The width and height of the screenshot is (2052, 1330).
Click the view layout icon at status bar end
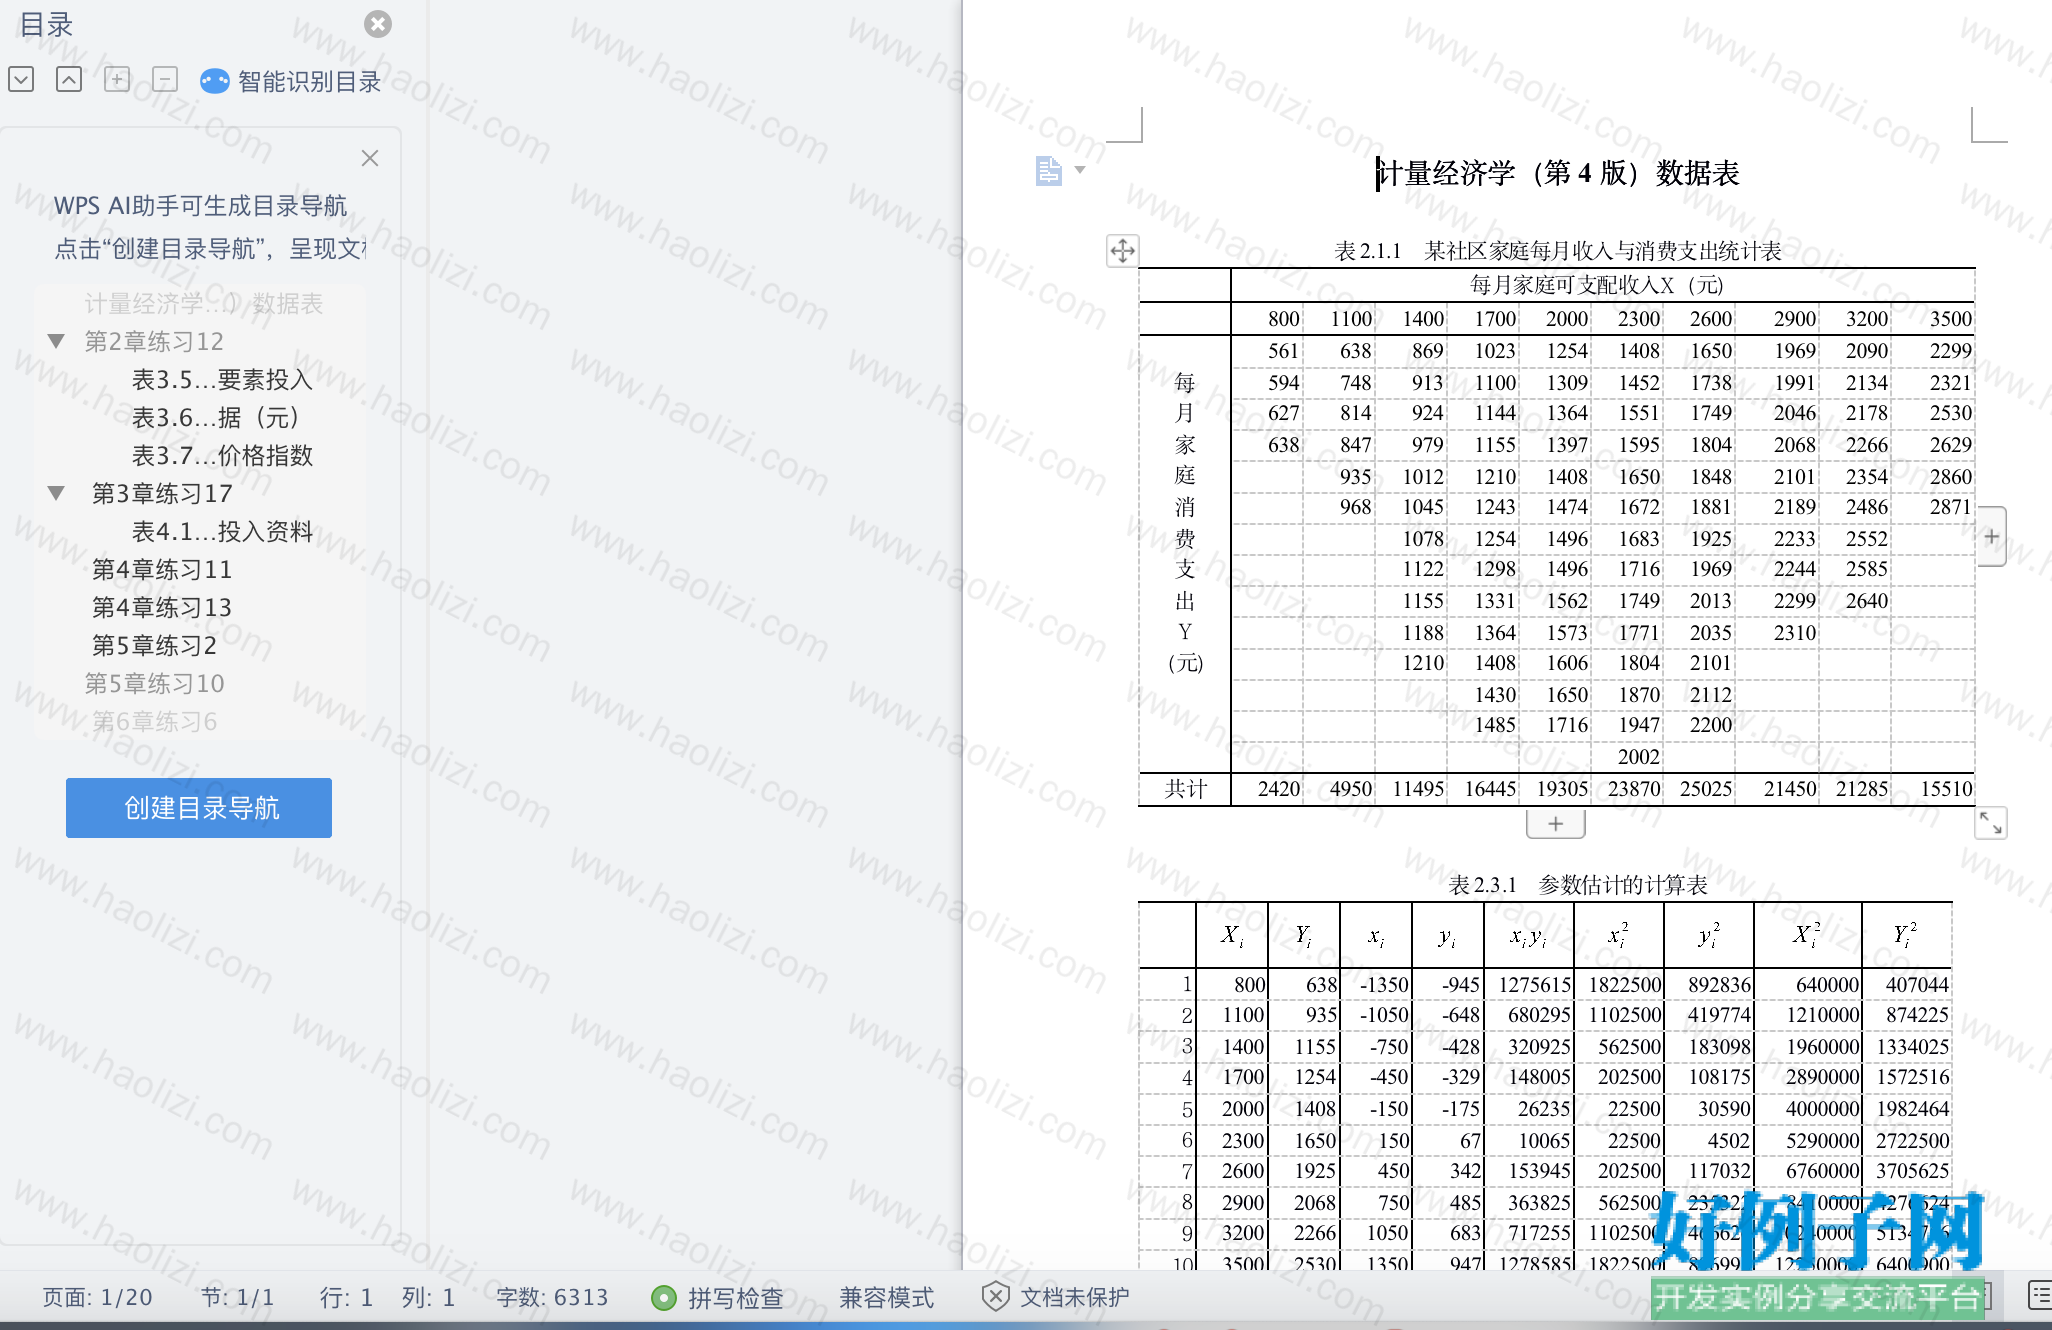pos(2040,1296)
